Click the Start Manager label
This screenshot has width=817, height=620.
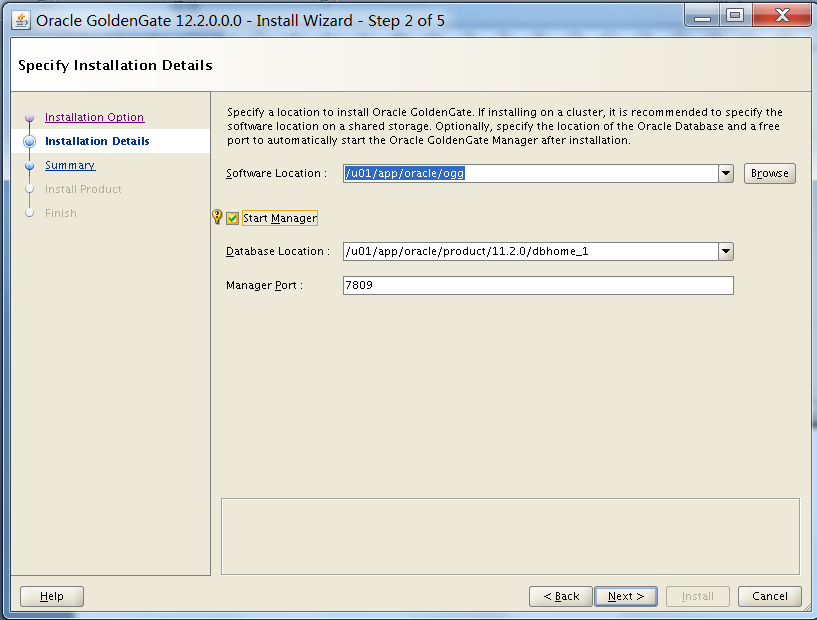(280, 218)
